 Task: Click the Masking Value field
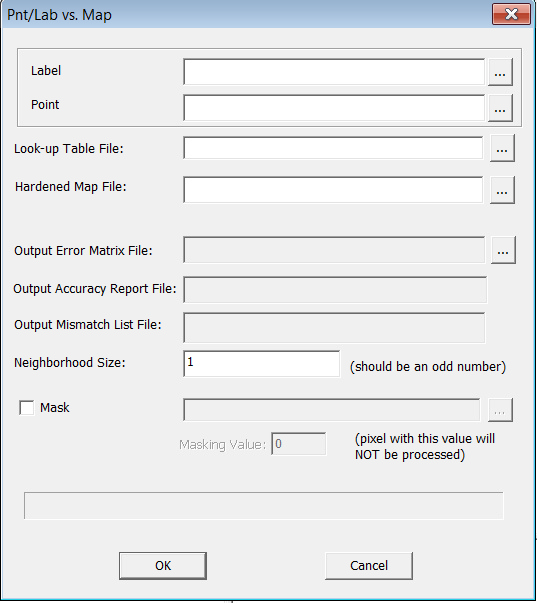coord(299,444)
